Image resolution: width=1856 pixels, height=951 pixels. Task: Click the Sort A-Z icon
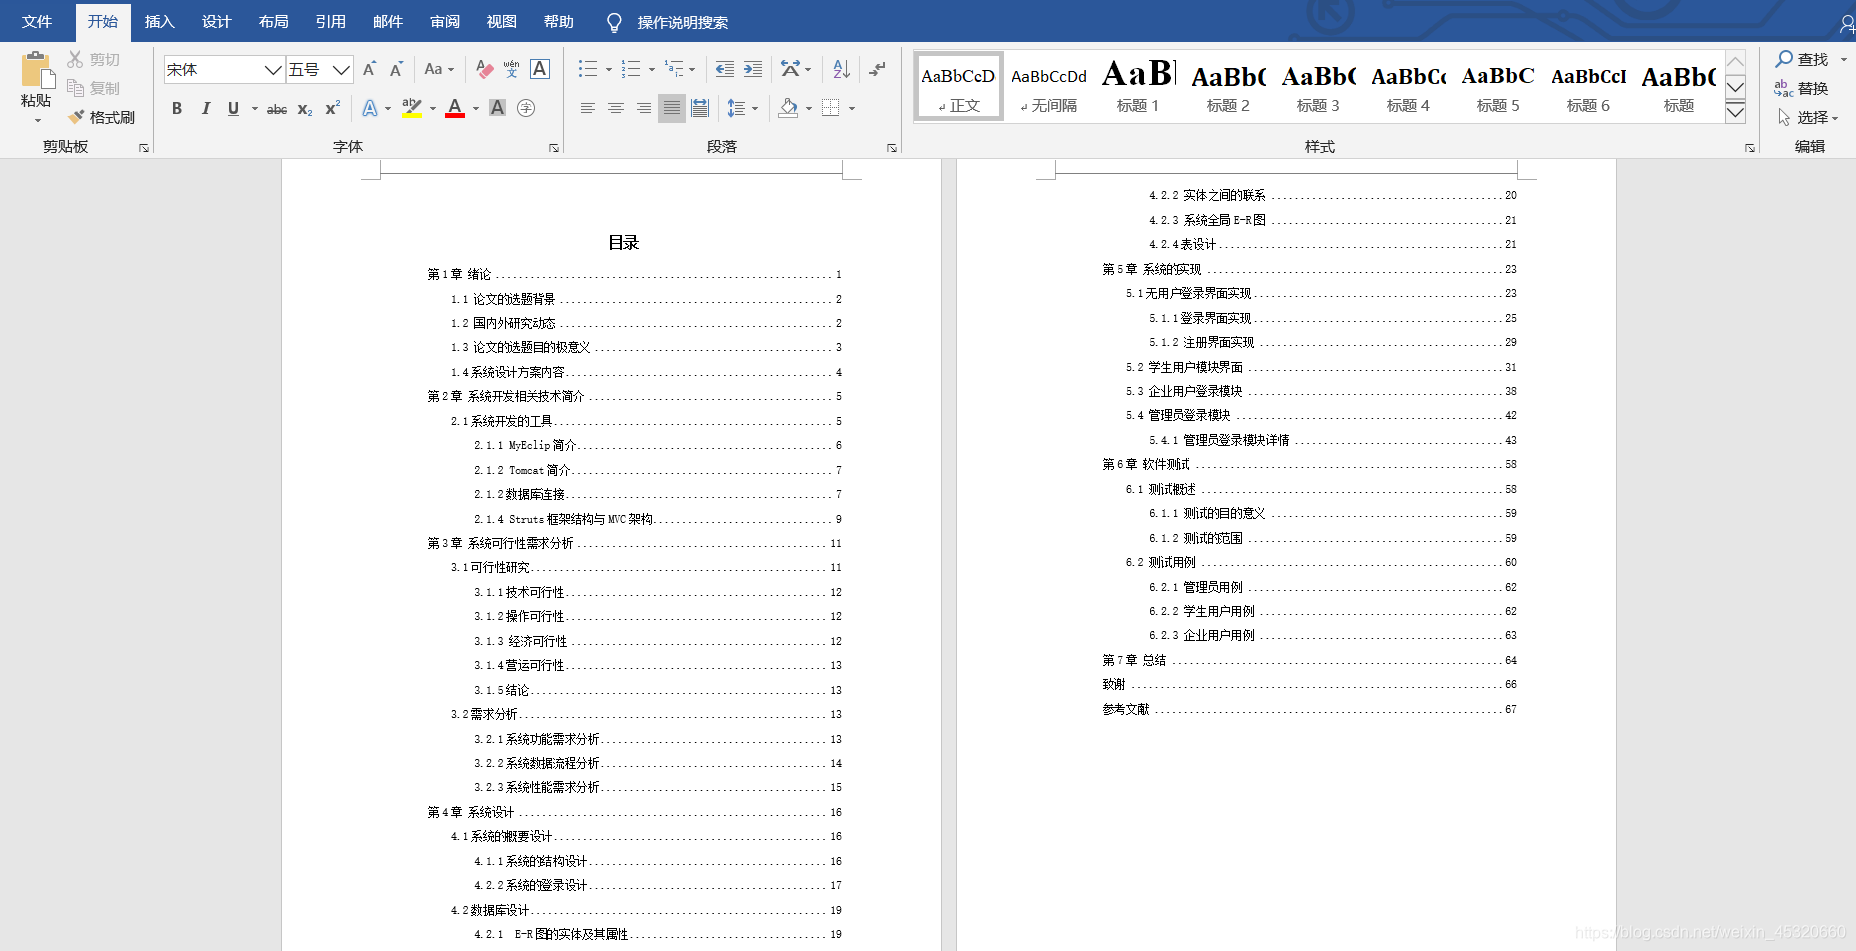841,69
